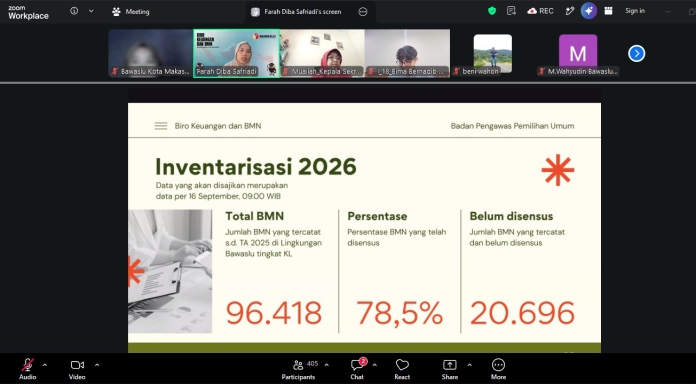This screenshot has height=384, width=696.
Task: Click the Sign in link
Action: [x=635, y=11]
